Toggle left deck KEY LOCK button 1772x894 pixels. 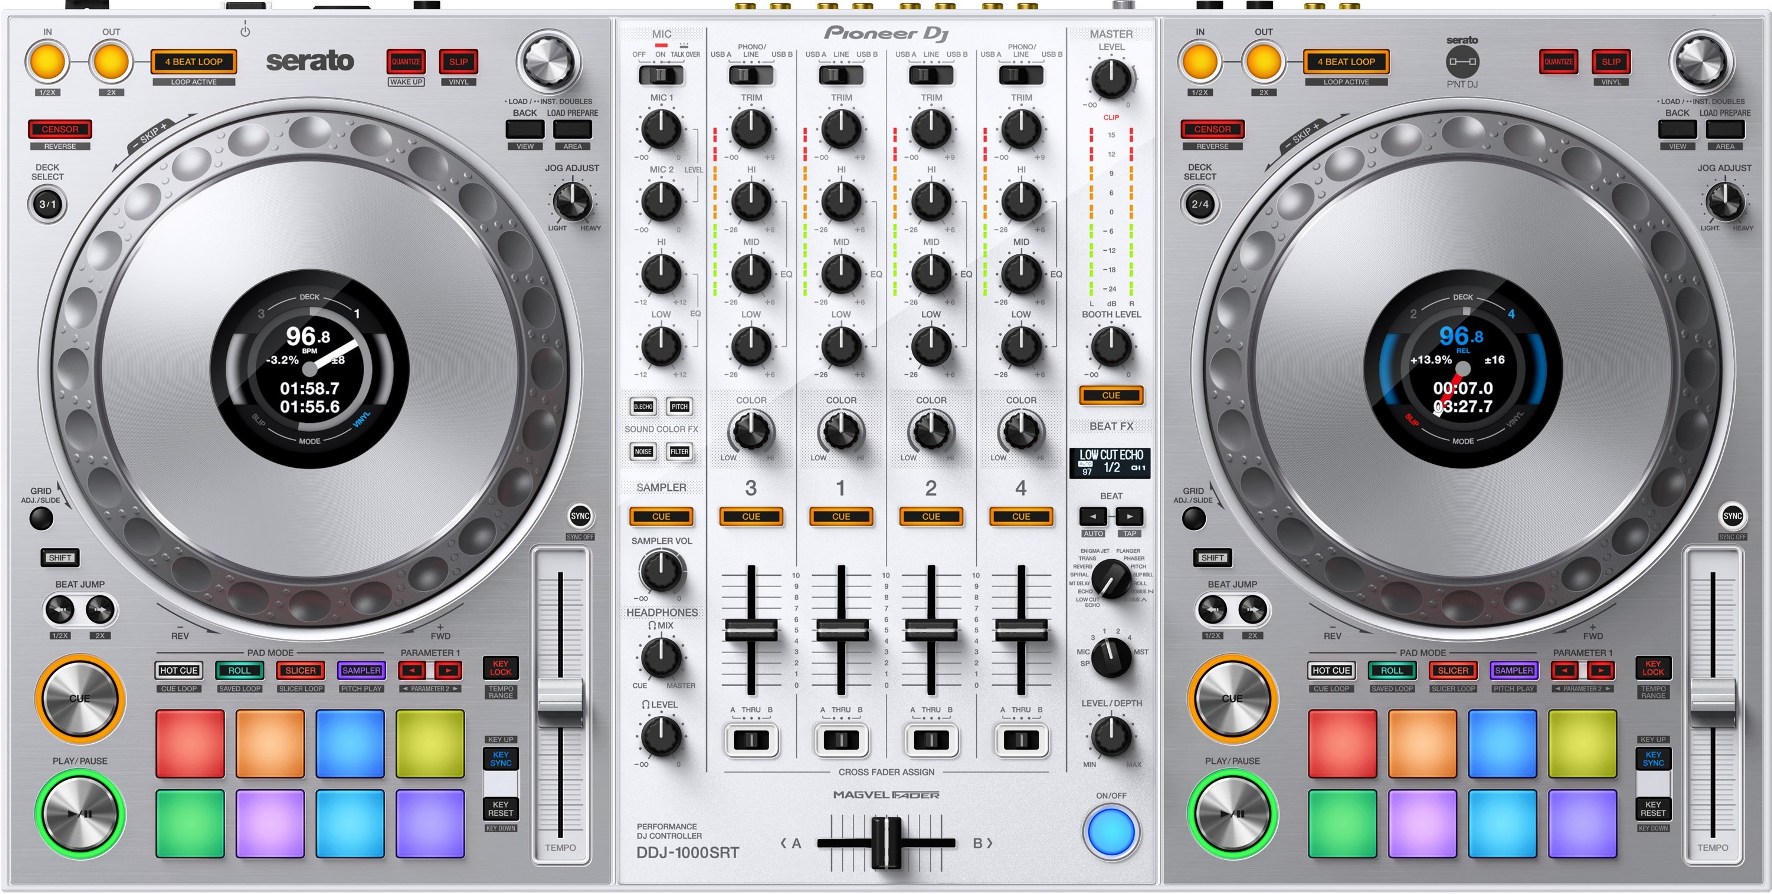501,667
